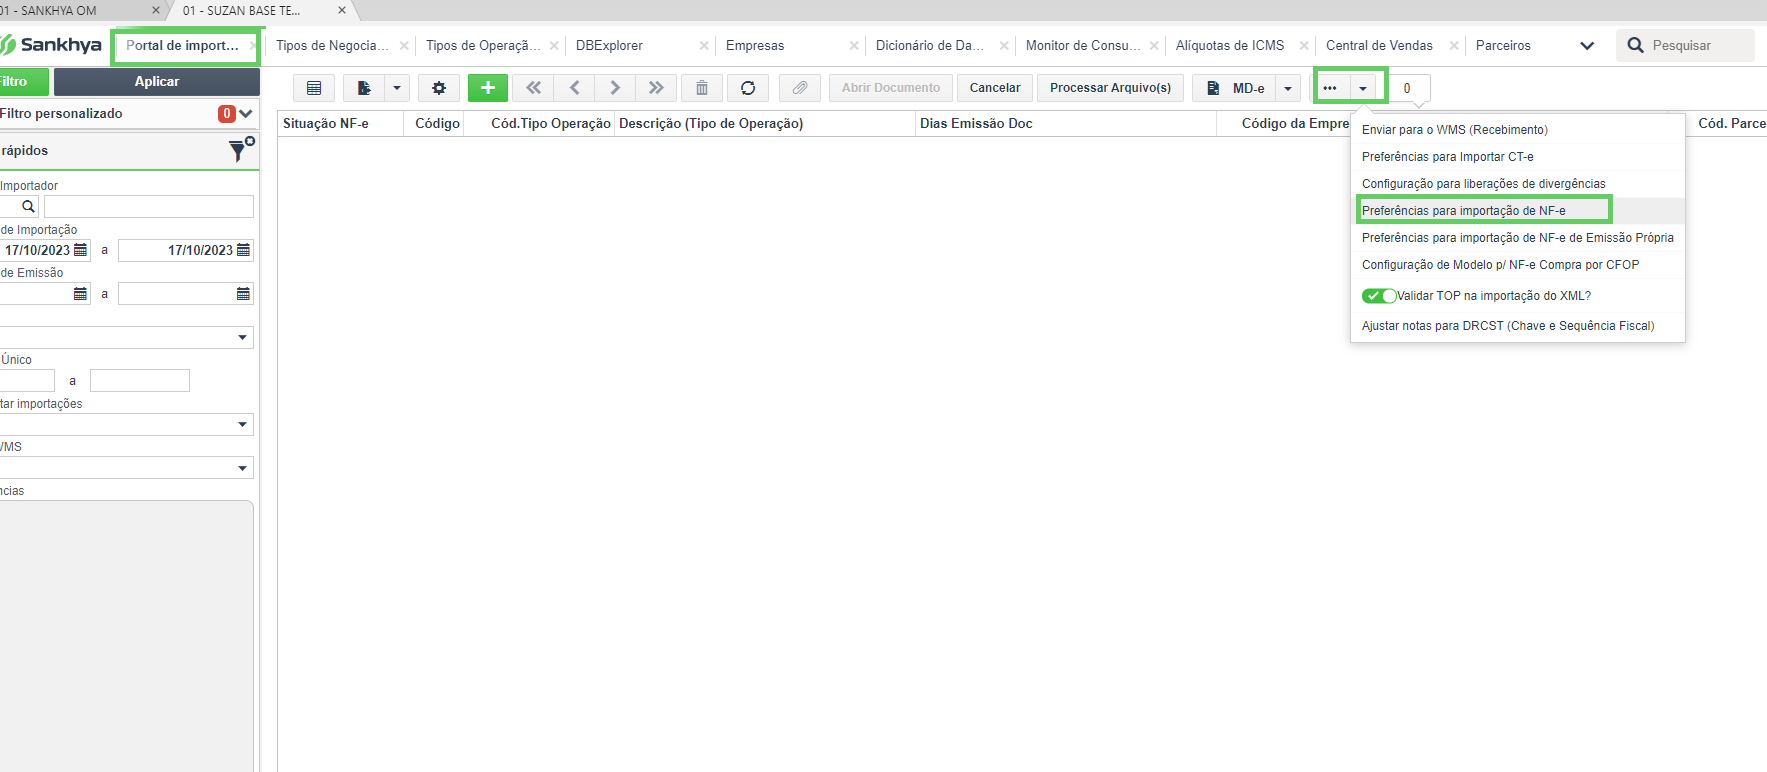The image size is (1767, 772).
Task: Select Preferências de NF-e de Emissão Própria
Action: (x=1518, y=238)
